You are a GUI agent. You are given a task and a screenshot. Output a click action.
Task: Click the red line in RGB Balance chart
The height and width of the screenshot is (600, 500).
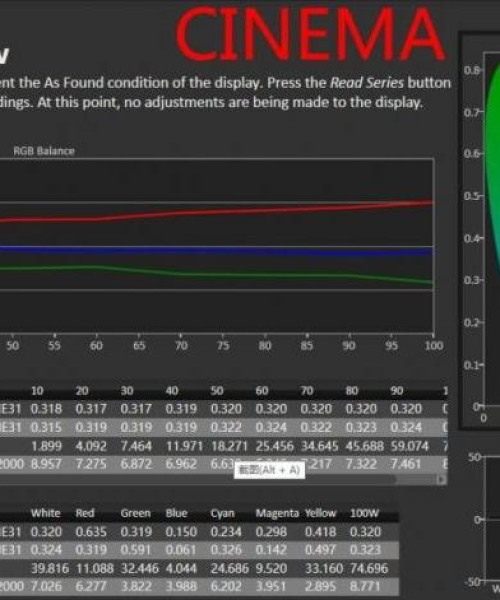click(x=217, y=212)
